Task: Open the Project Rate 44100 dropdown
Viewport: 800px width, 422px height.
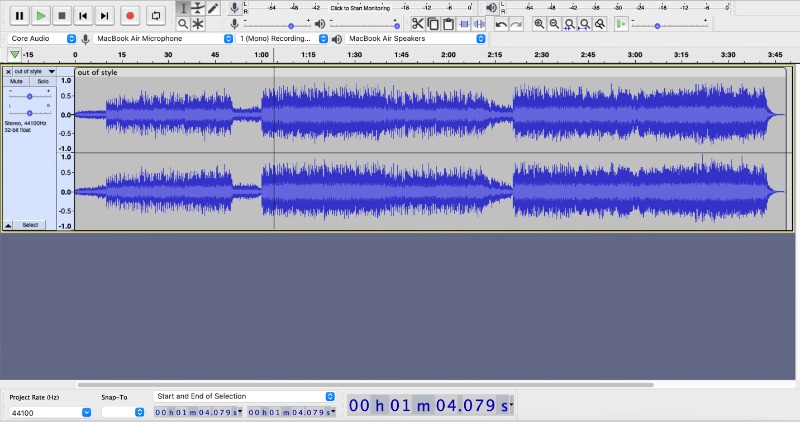Action: [51, 412]
